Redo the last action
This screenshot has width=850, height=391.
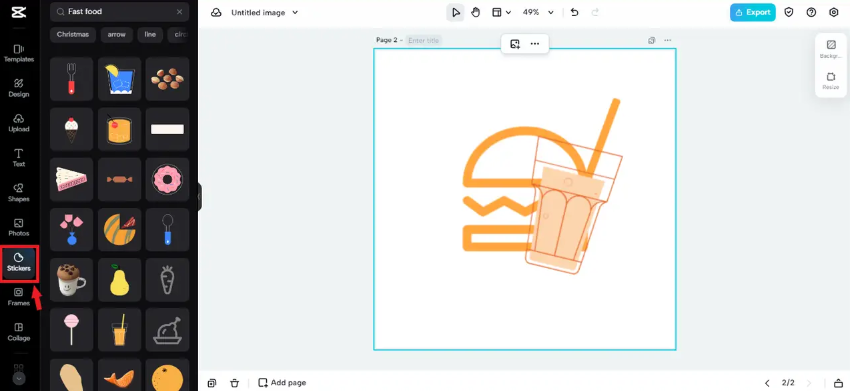click(x=595, y=12)
